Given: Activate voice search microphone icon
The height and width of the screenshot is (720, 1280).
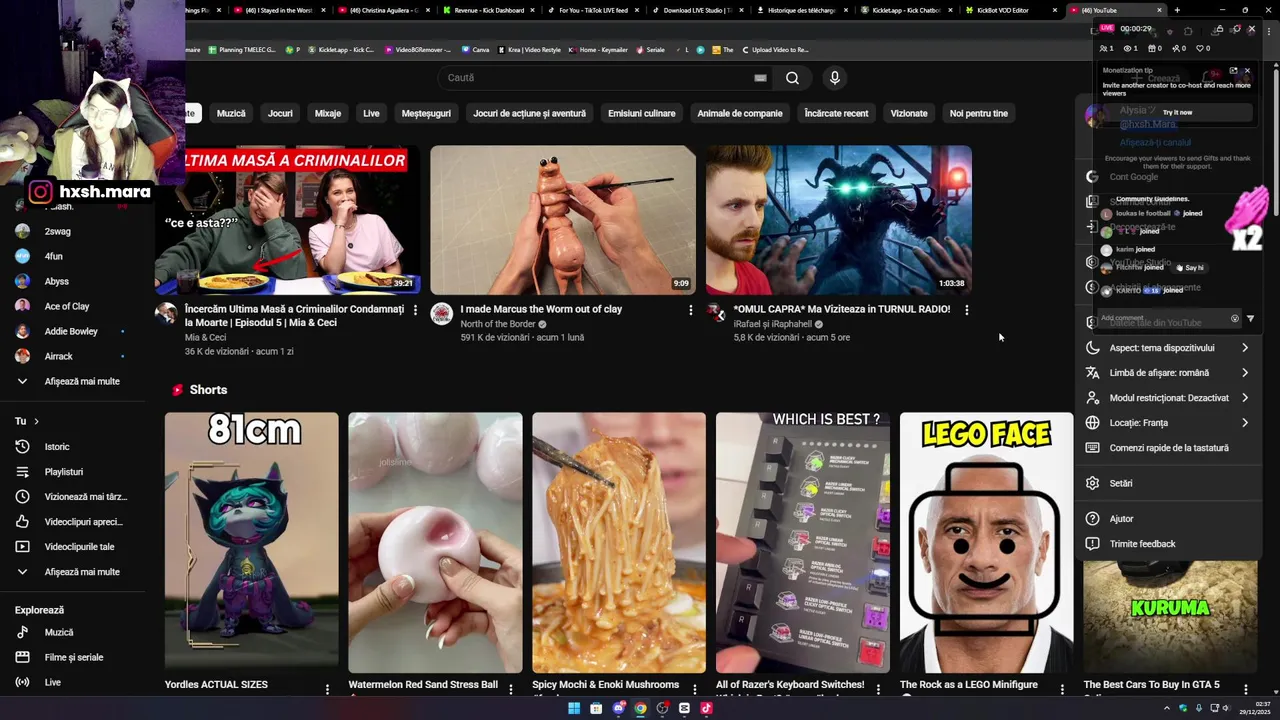Looking at the screenshot, I should [x=835, y=78].
